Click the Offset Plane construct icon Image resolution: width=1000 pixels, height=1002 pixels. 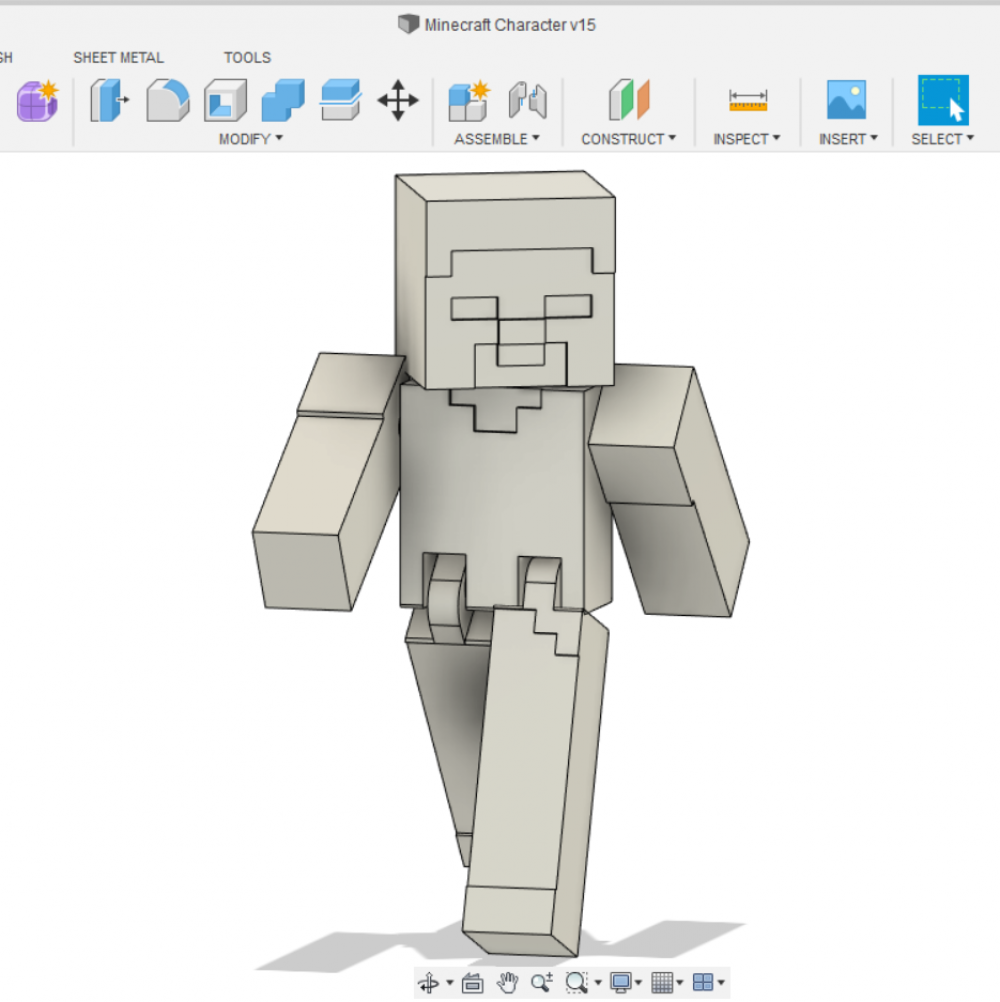click(629, 100)
